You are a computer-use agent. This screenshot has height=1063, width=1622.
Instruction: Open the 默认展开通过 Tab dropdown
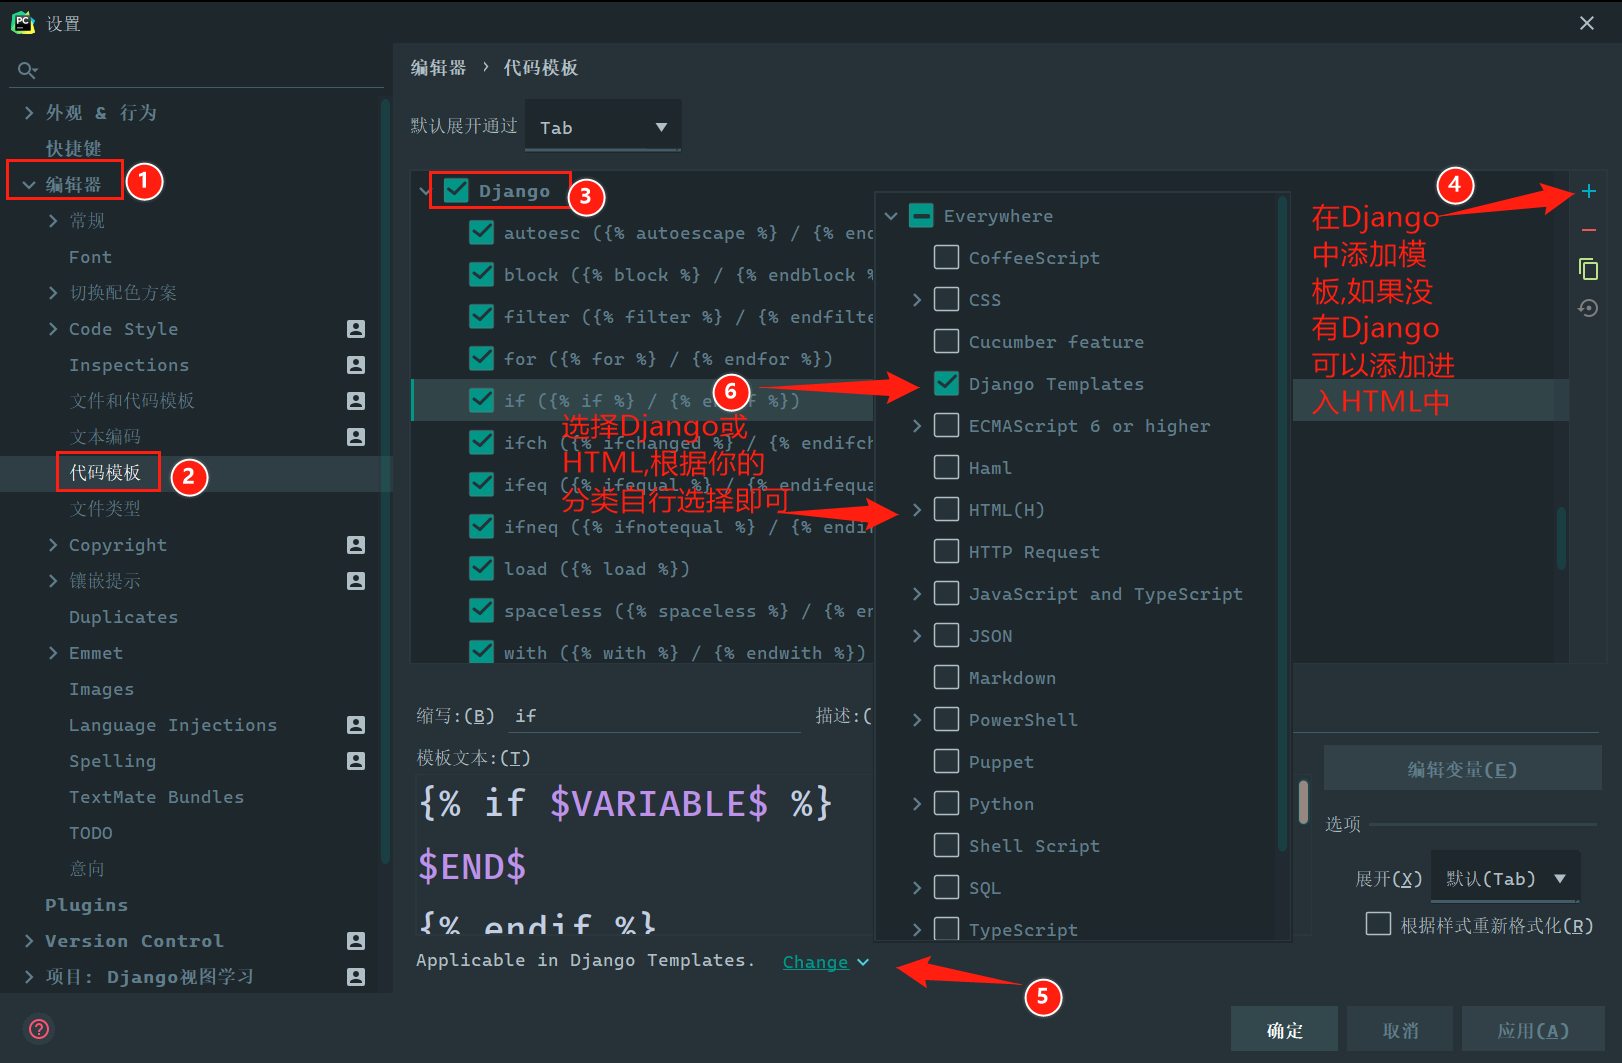point(603,127)
